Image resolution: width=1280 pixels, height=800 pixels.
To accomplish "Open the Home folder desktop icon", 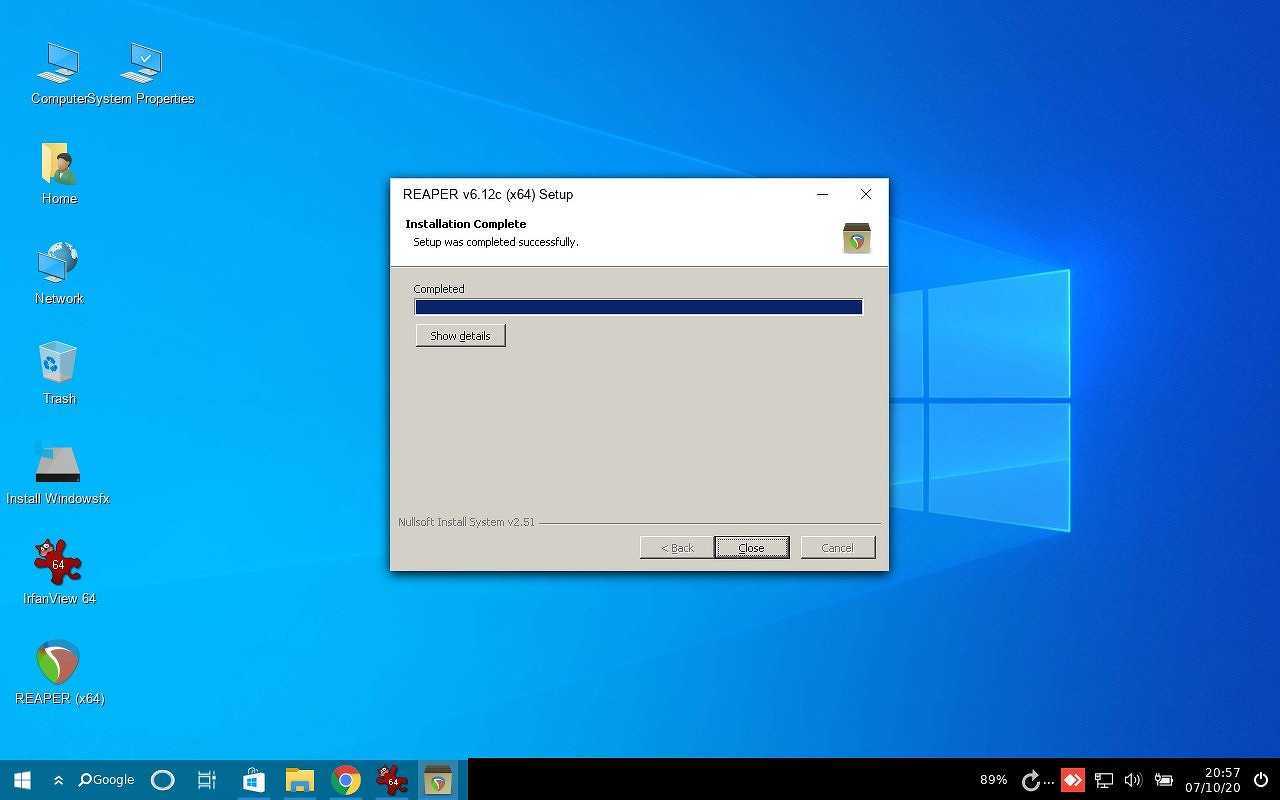I will click(x=58, y=164).
